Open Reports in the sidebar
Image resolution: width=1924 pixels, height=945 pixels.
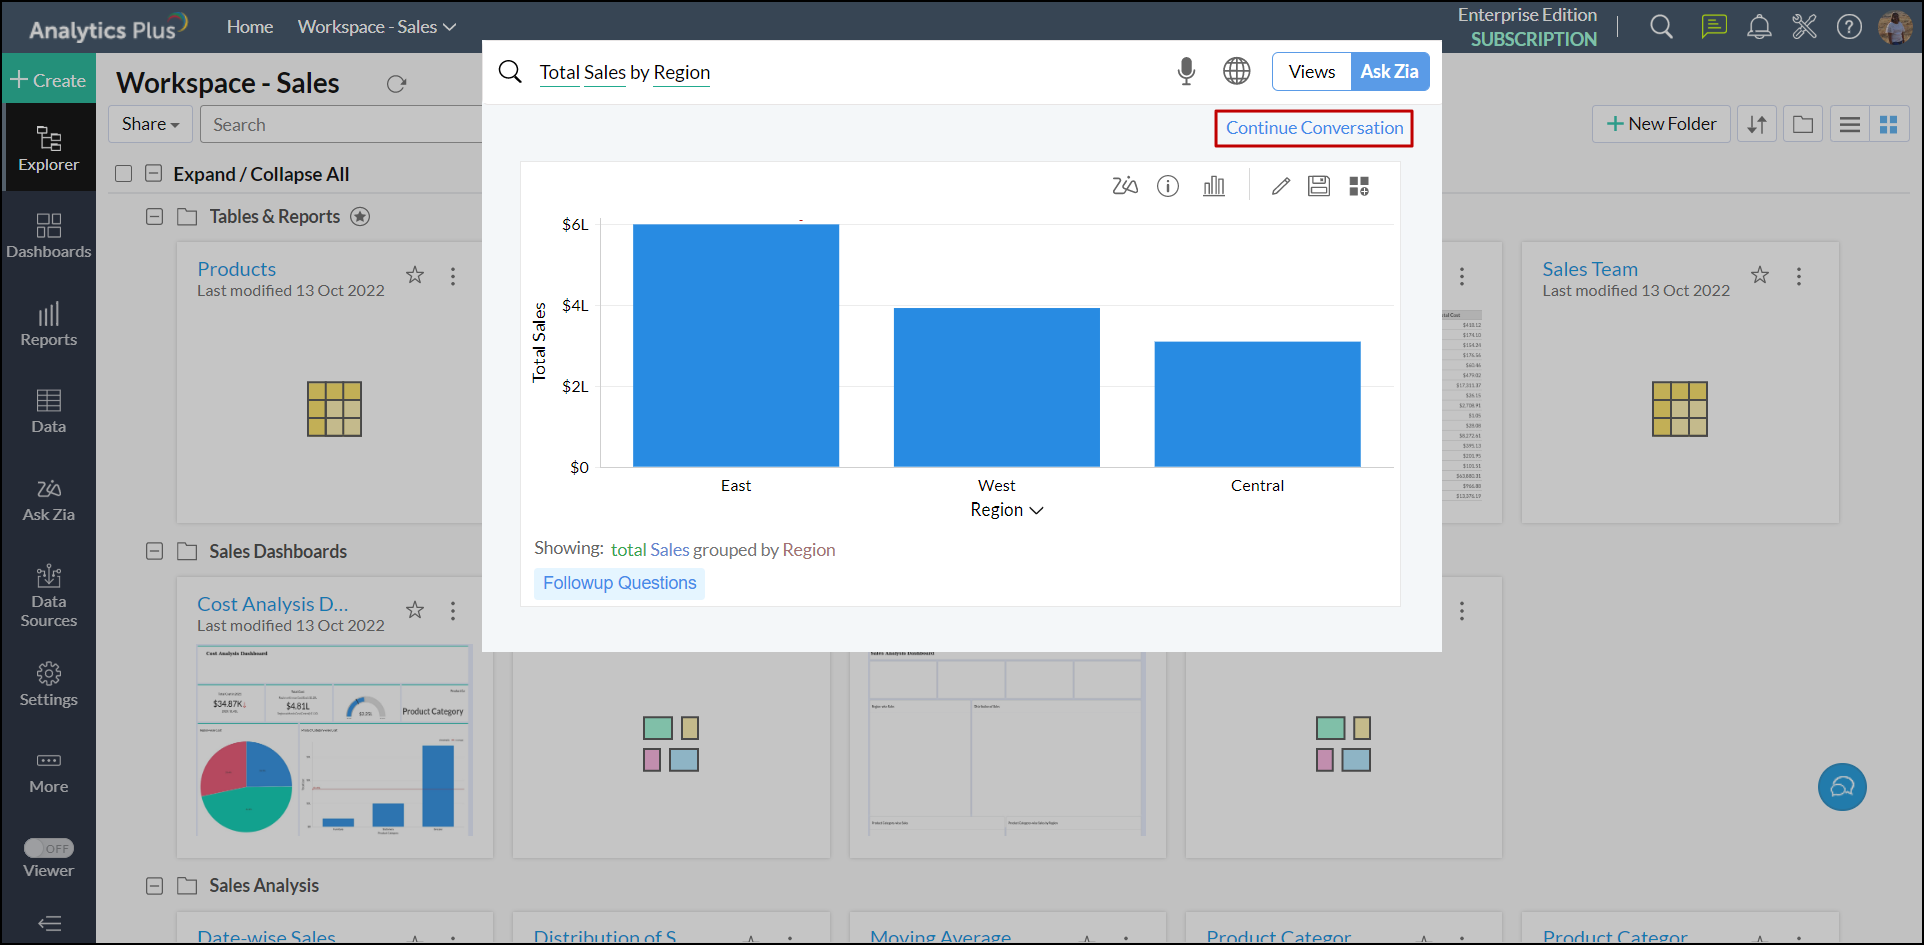[x=49, y=323]
